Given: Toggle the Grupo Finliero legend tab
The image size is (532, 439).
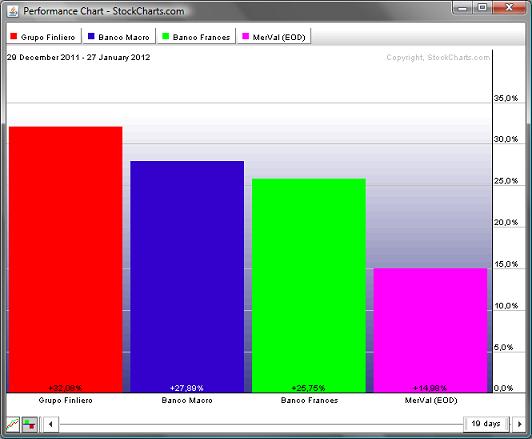Looking at the screenshot, I should click(x=43, y=37).
